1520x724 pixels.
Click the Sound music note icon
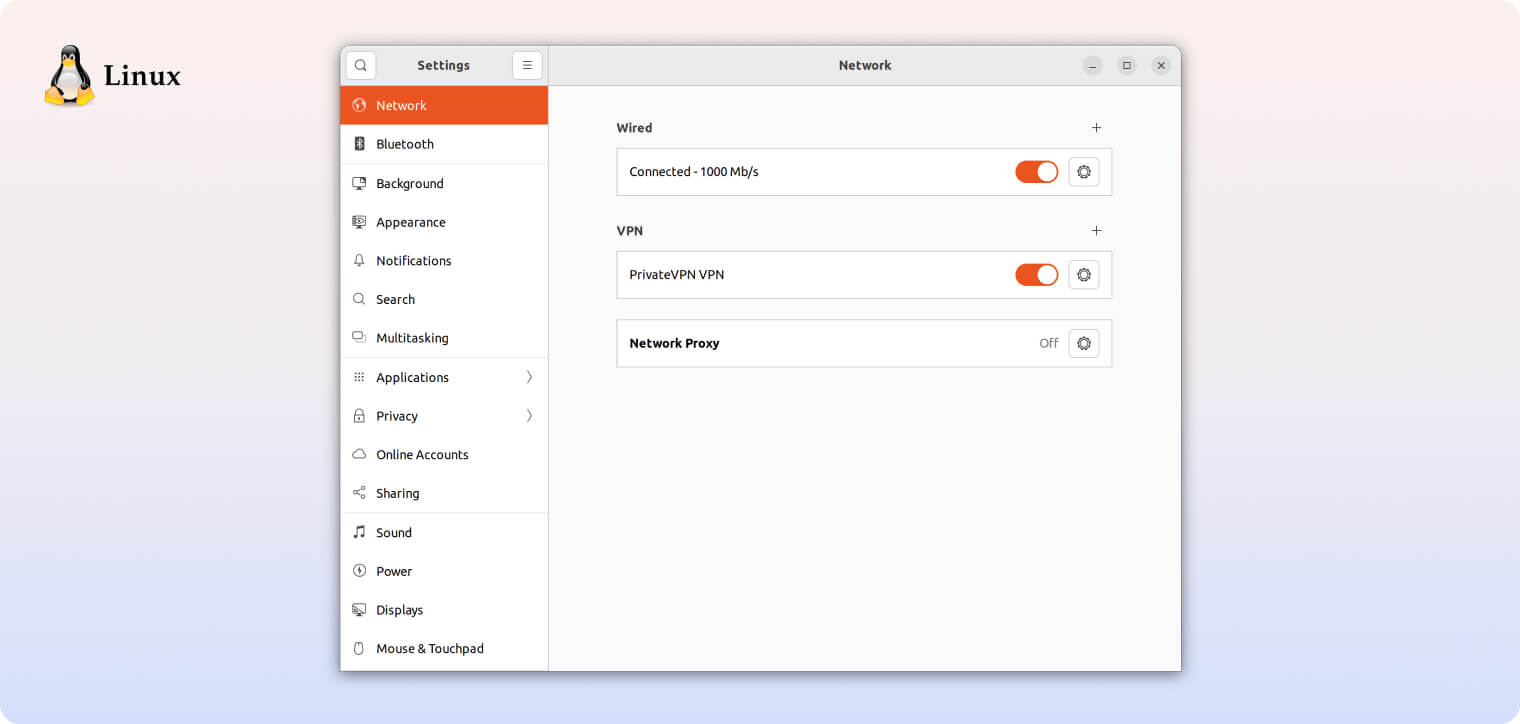(x=360, y=531)
